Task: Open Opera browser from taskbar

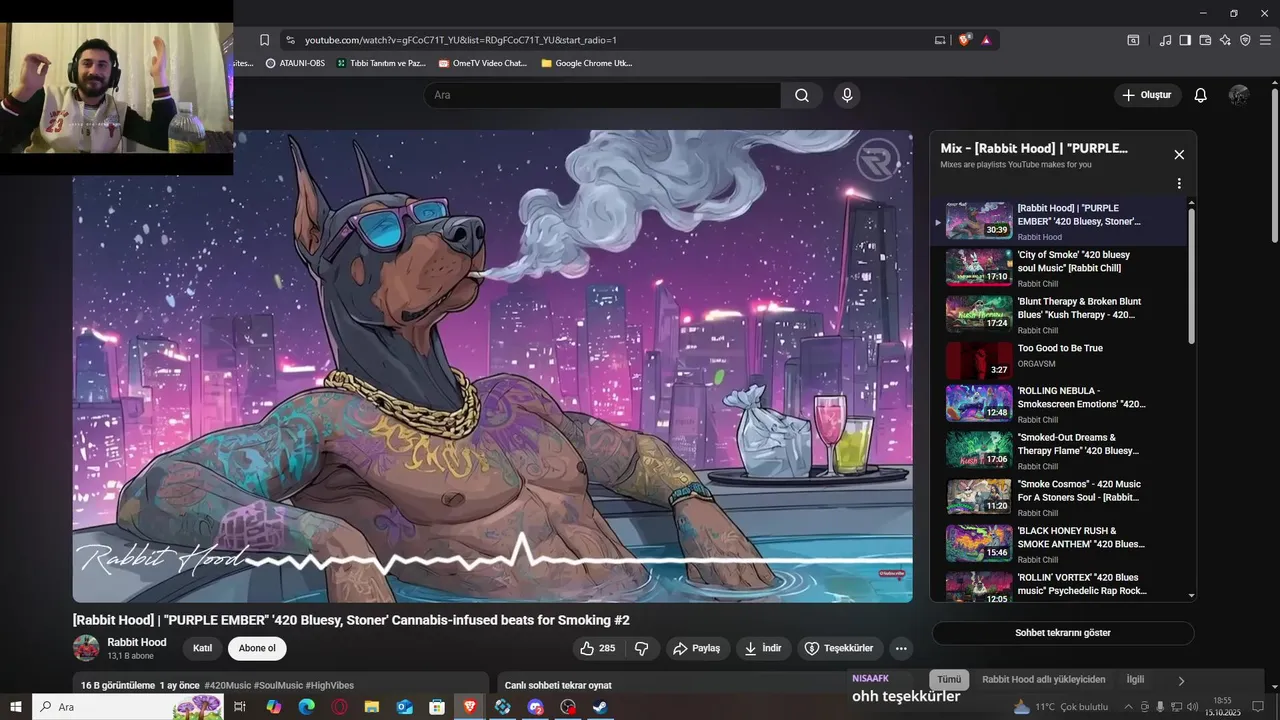Action: (340, 707)
